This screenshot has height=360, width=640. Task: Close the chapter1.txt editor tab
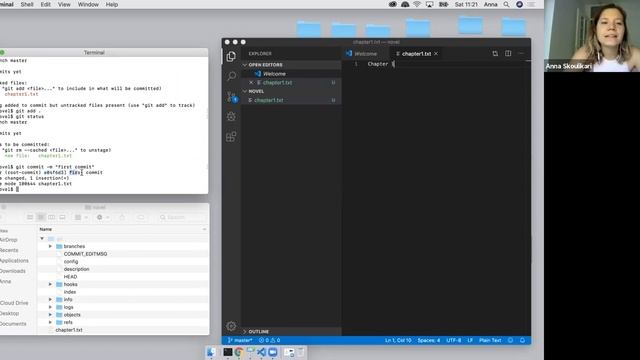(436, 53)
